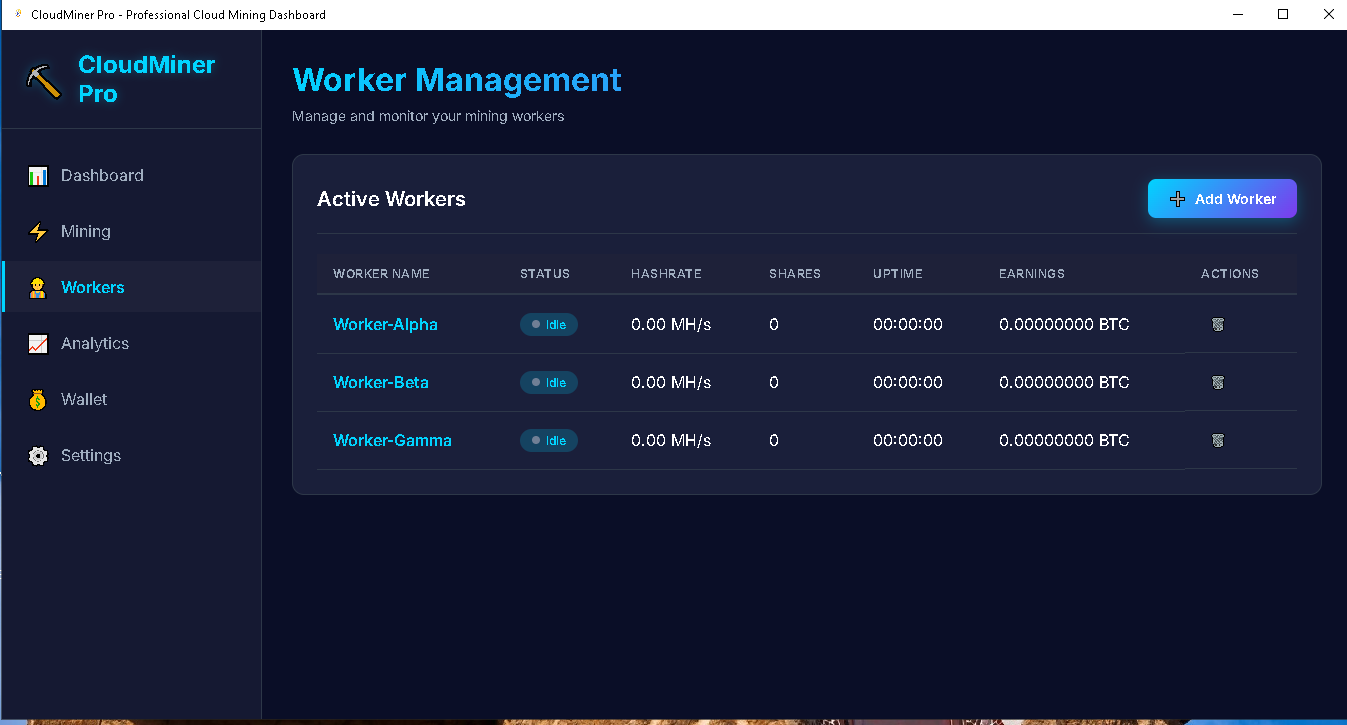
Task: Click the Worker-Gamma name link
Action: [392, 441]
